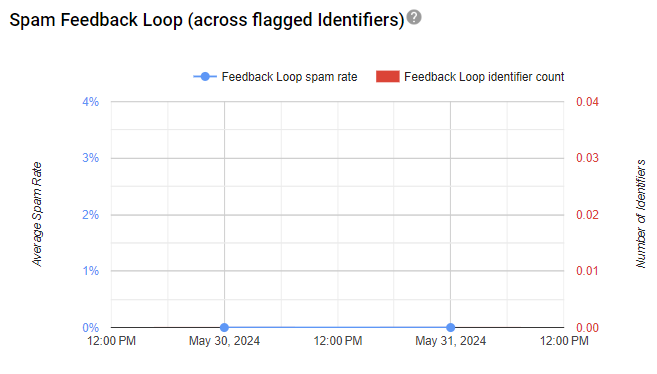Image resolution: width=657 pixels, height=374 pixels.
Task: Click the 0.00 label on right axis
Action: click(587, 328)
